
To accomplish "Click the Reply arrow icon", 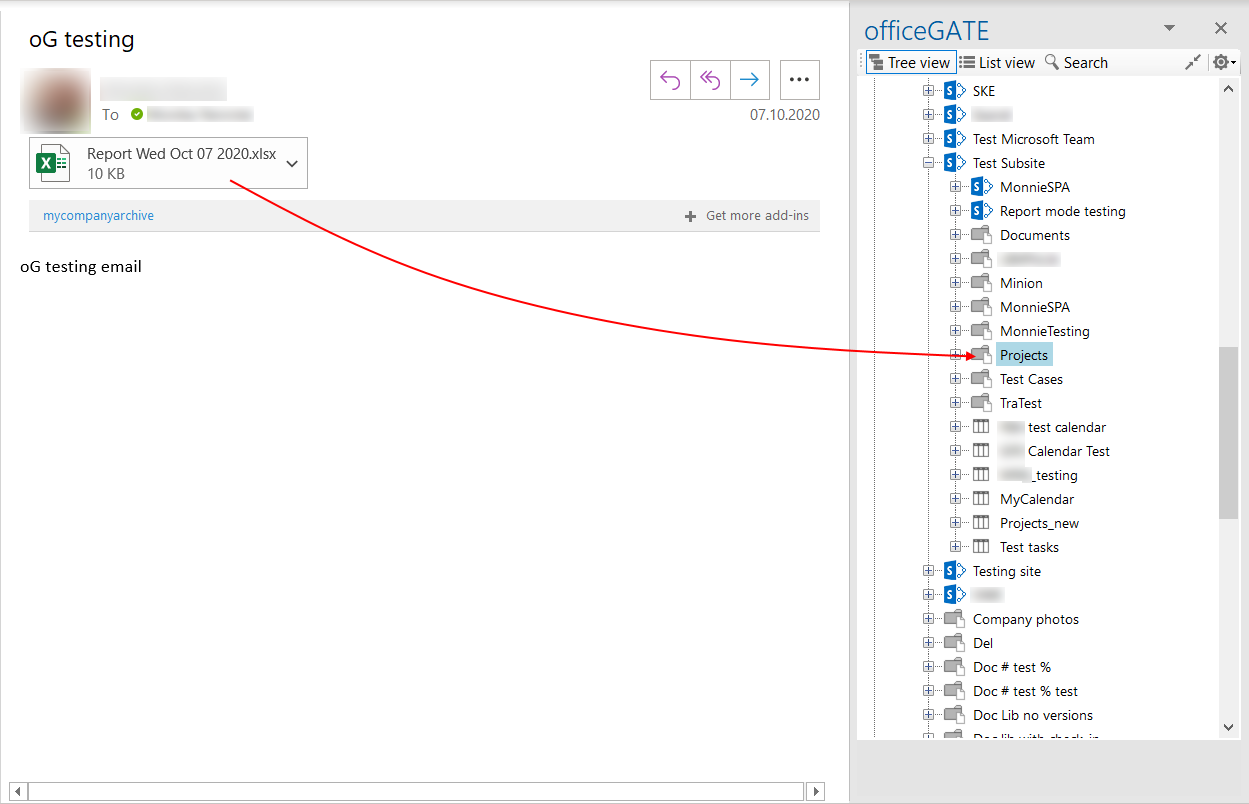I will (x=670, y=80).
